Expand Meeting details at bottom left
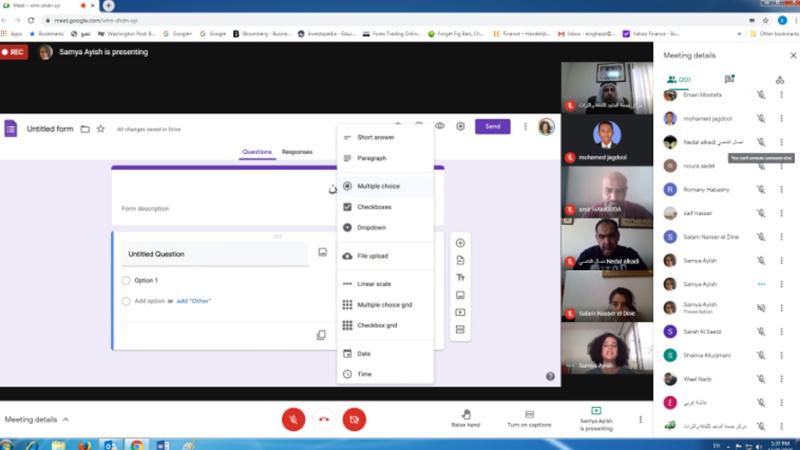This screenshot has width=800, height=450. pyautogui.click(x=37, y=419)
